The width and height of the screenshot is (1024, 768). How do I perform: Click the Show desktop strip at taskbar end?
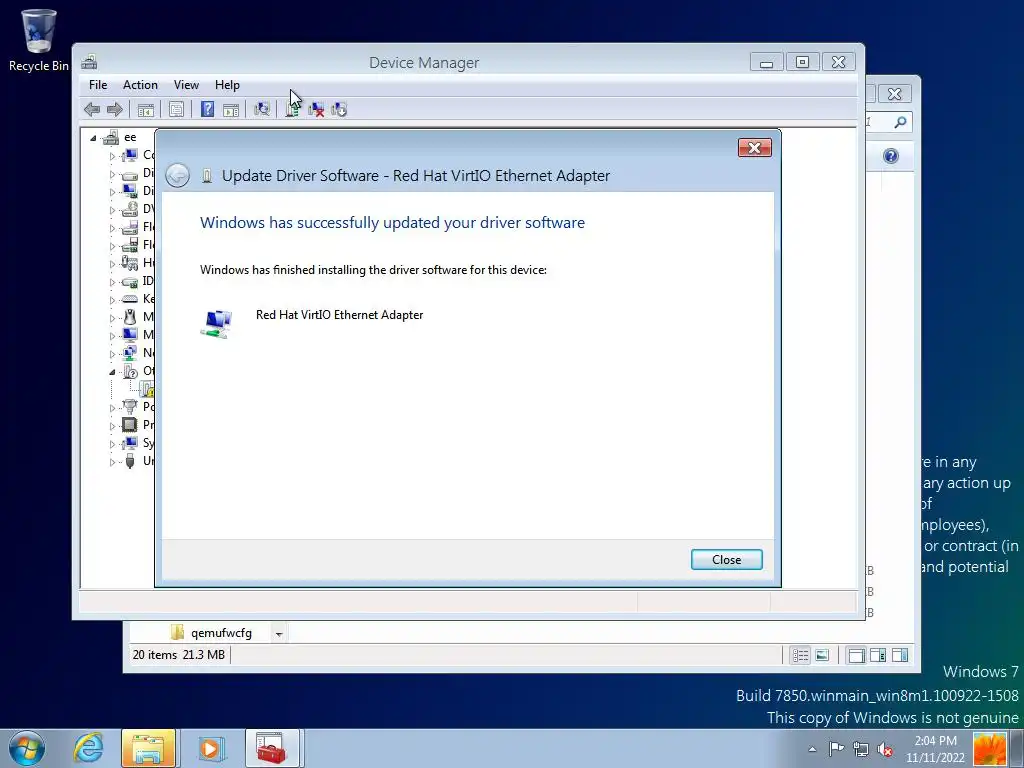[1016, 748]
